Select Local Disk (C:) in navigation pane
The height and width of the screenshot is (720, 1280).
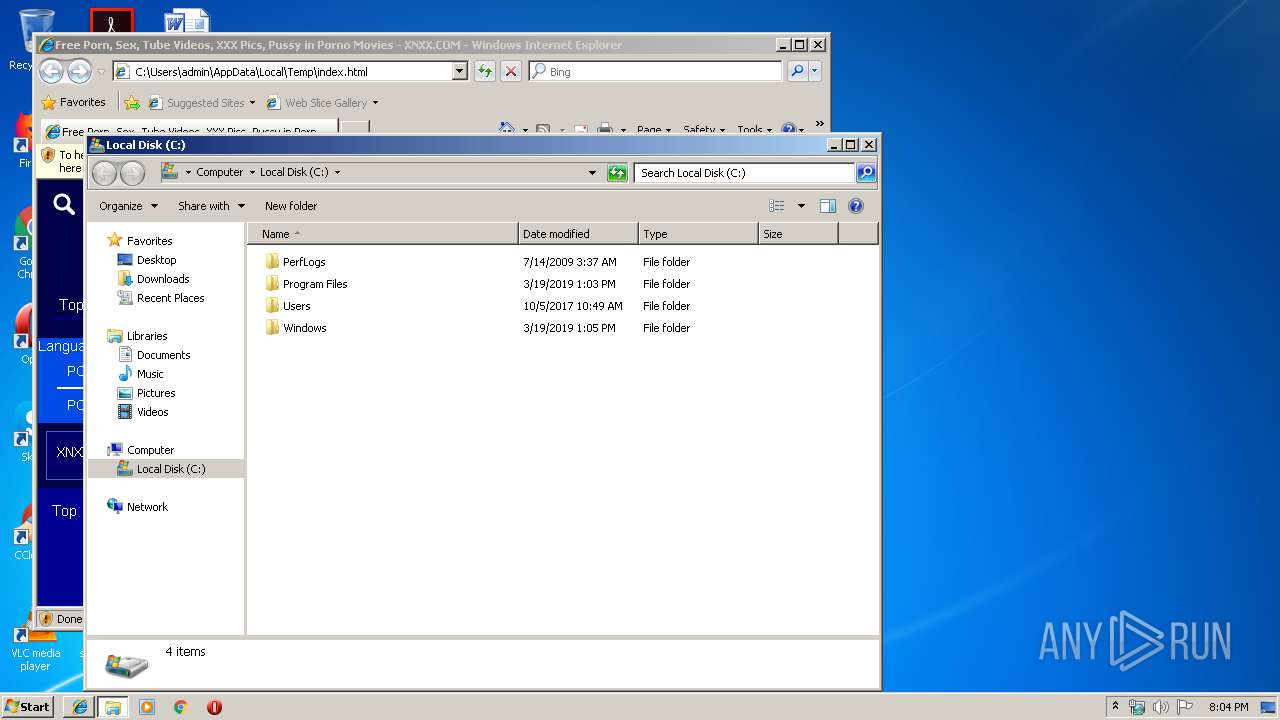[x=166, y=469]
